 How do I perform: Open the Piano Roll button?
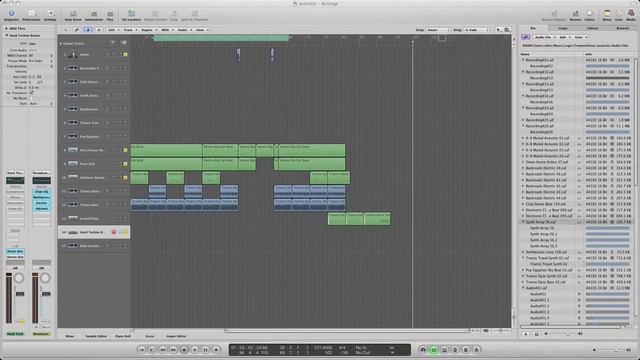(123, 336)
